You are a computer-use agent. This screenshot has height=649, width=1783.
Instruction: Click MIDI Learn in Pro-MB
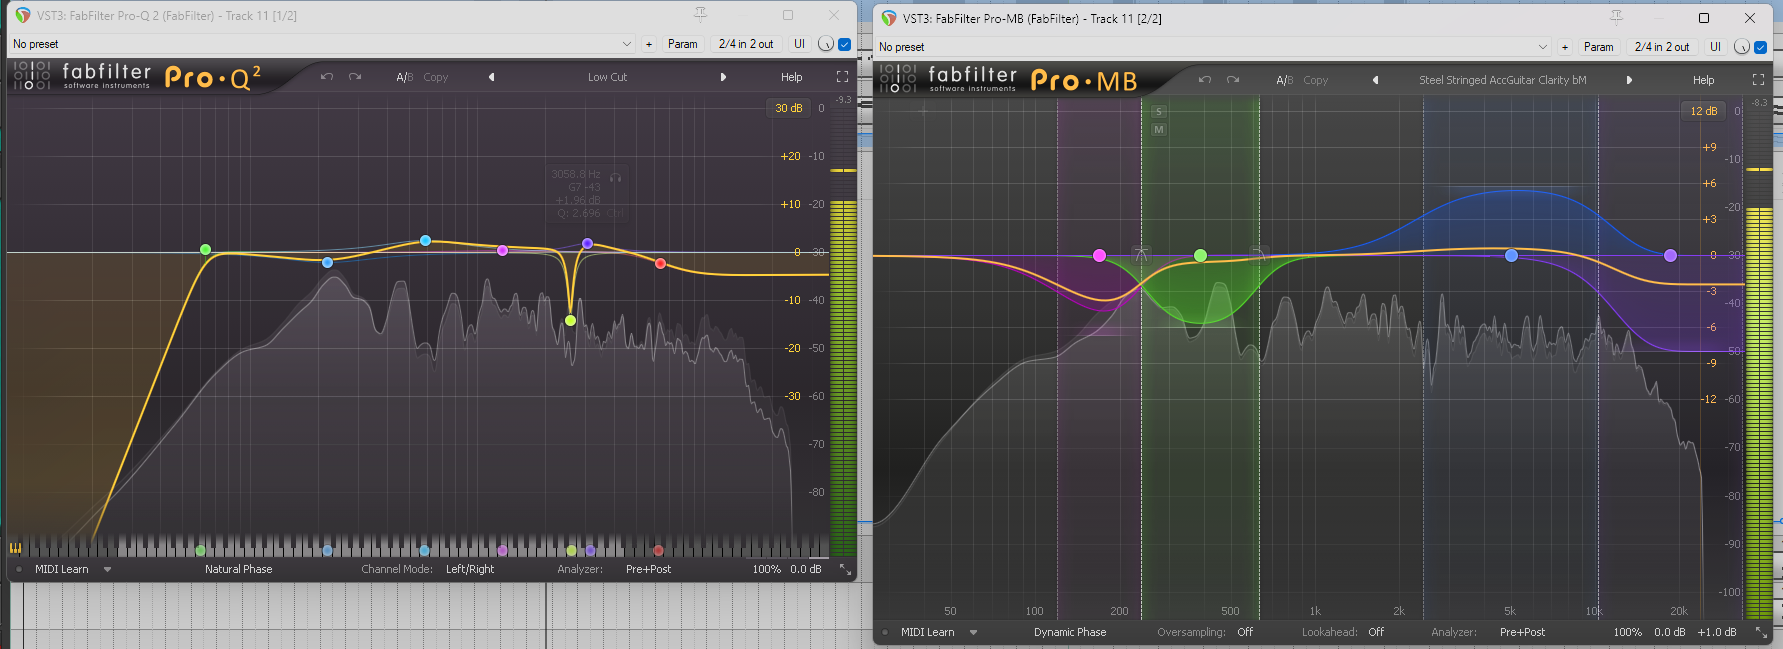pos(928,632)
